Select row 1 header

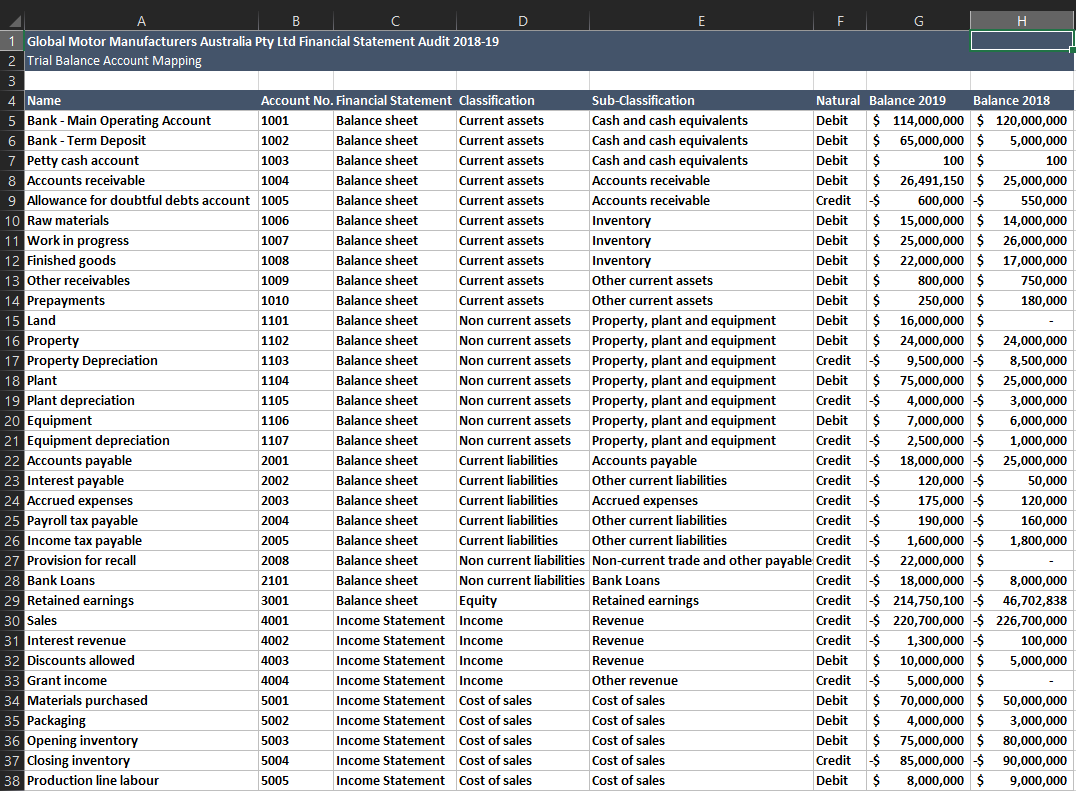point(12,41)
